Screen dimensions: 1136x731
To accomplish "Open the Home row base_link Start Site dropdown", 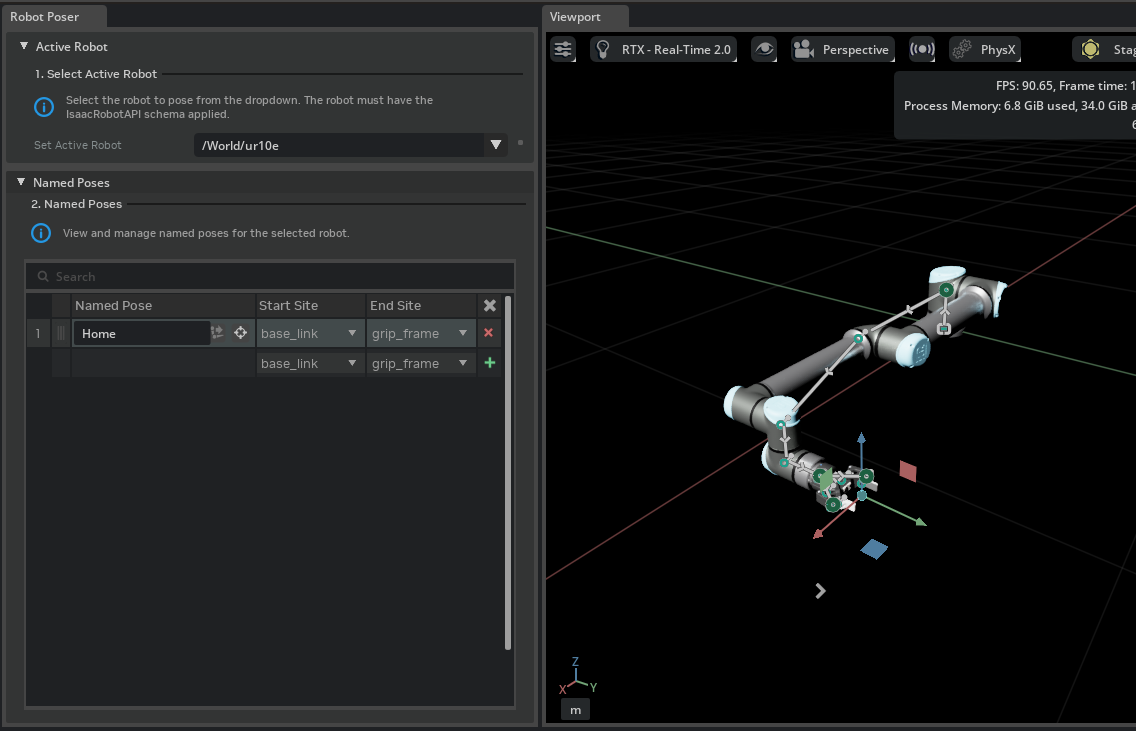I will [x=310, y=333].
